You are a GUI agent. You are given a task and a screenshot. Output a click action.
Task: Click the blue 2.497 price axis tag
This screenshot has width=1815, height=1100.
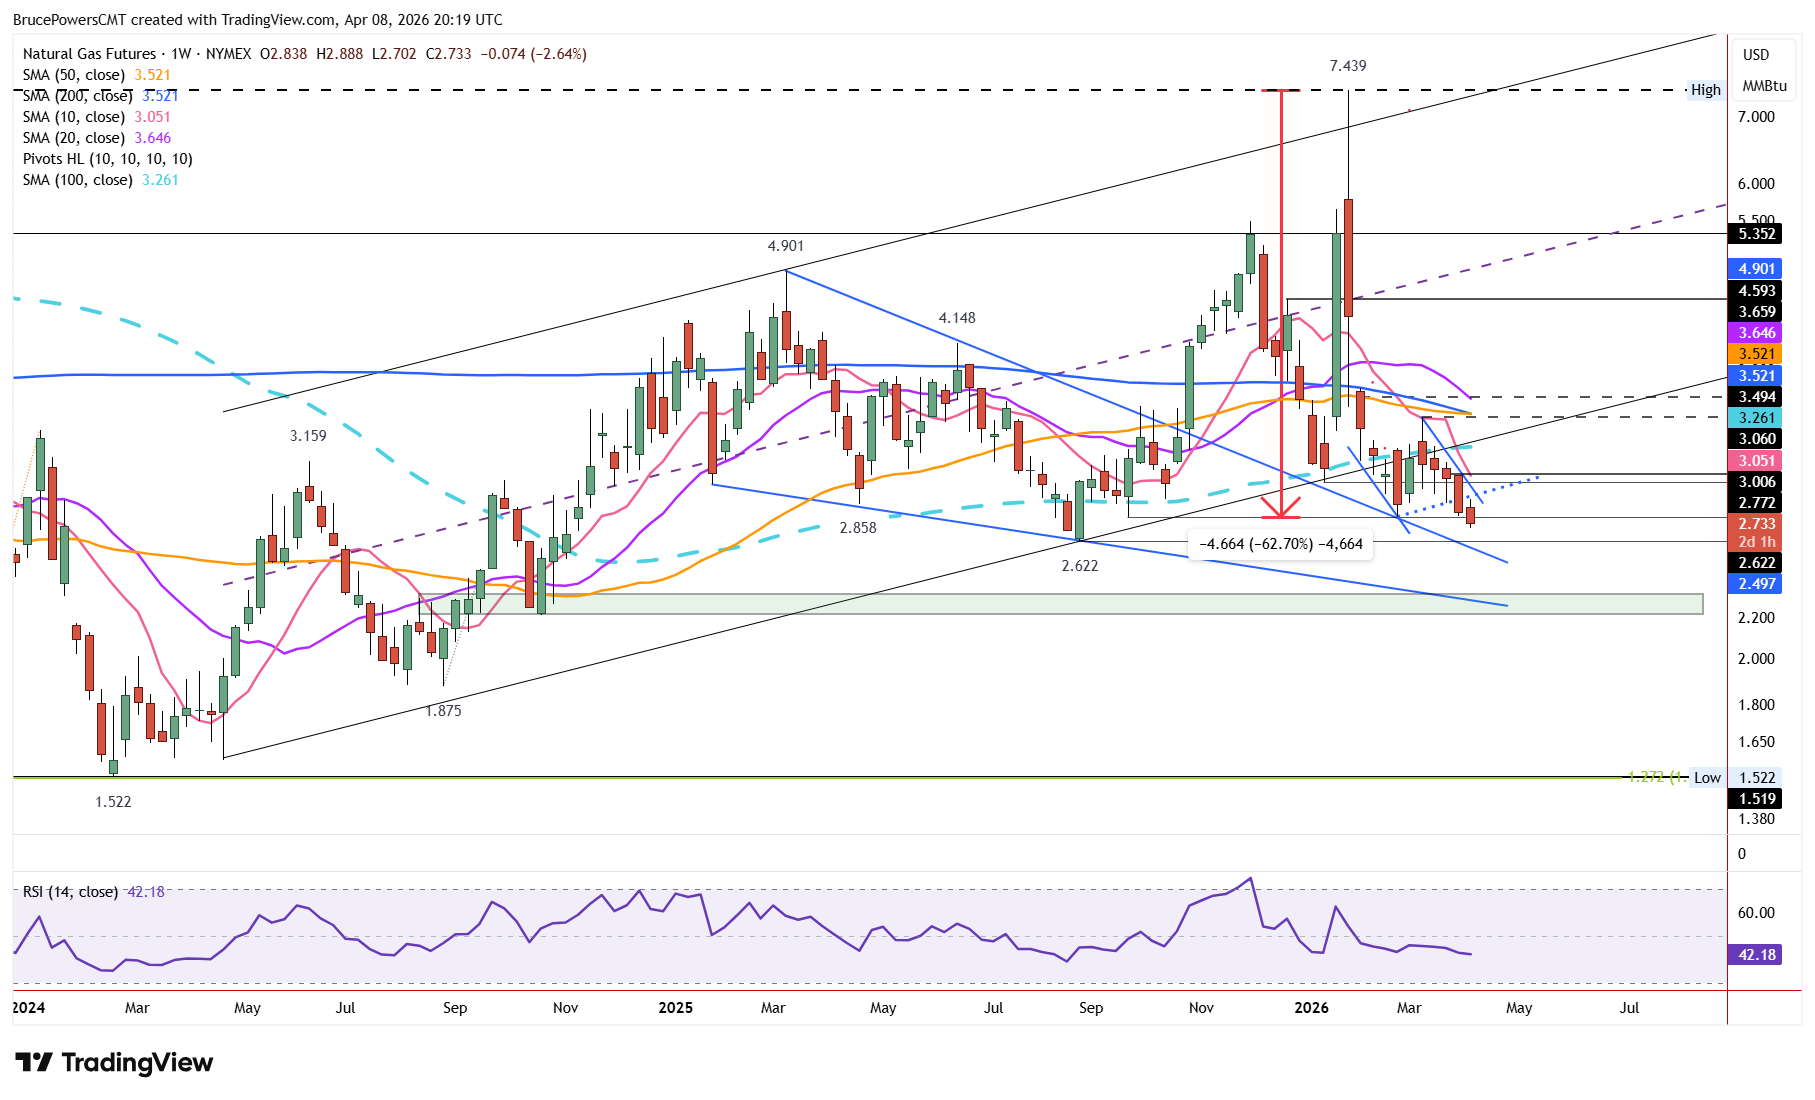pos(1757,584)
